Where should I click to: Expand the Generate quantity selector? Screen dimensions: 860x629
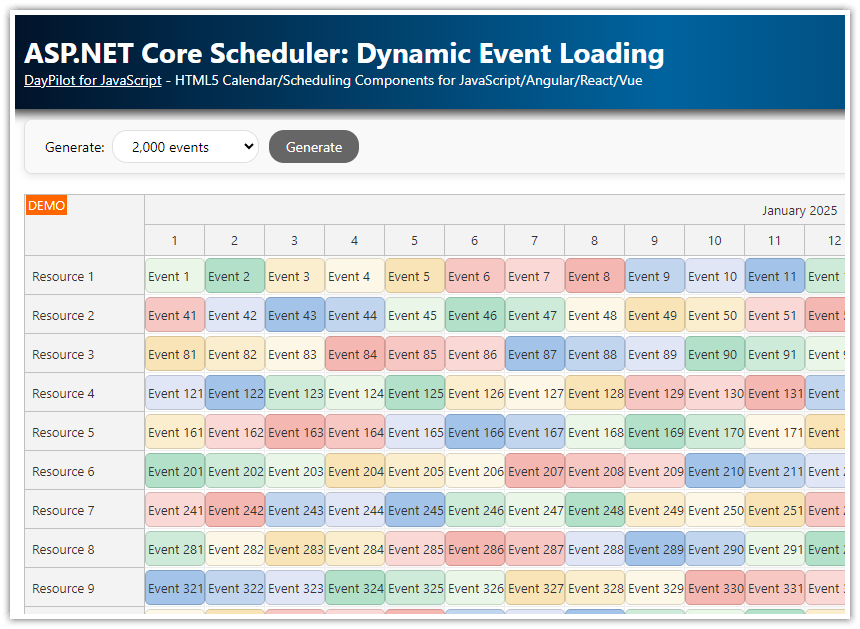point(185,145)
